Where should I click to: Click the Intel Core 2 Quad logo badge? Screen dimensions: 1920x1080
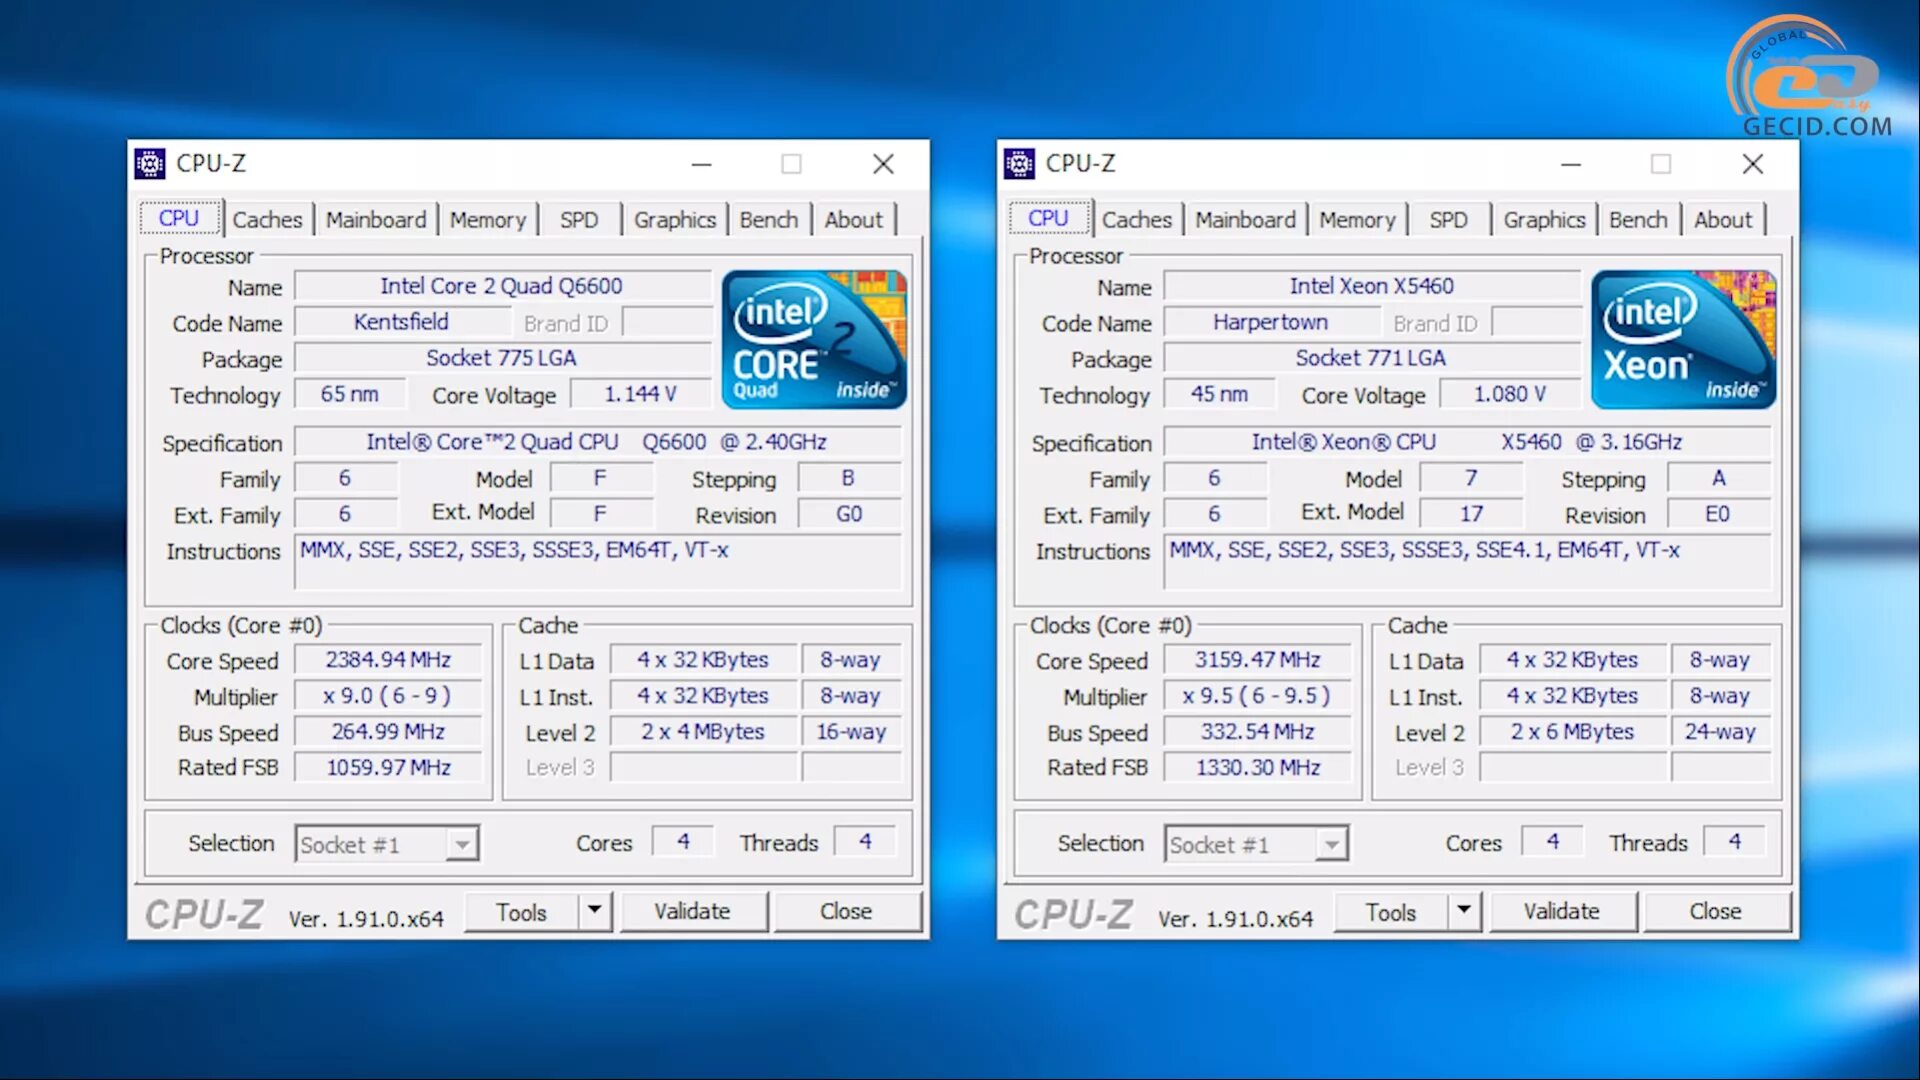(814, 339)
